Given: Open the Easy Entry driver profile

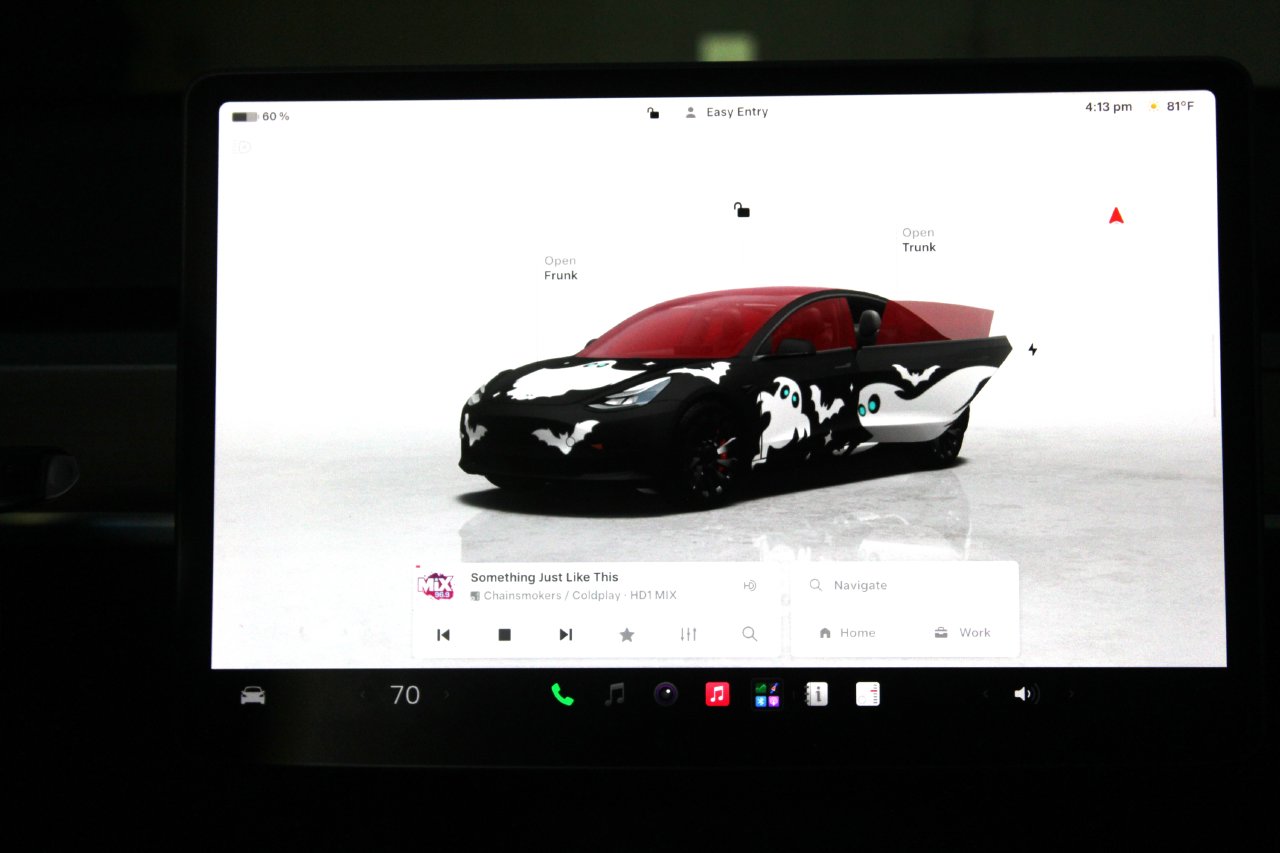Looking at the screenshot, I should pos(726,113).
